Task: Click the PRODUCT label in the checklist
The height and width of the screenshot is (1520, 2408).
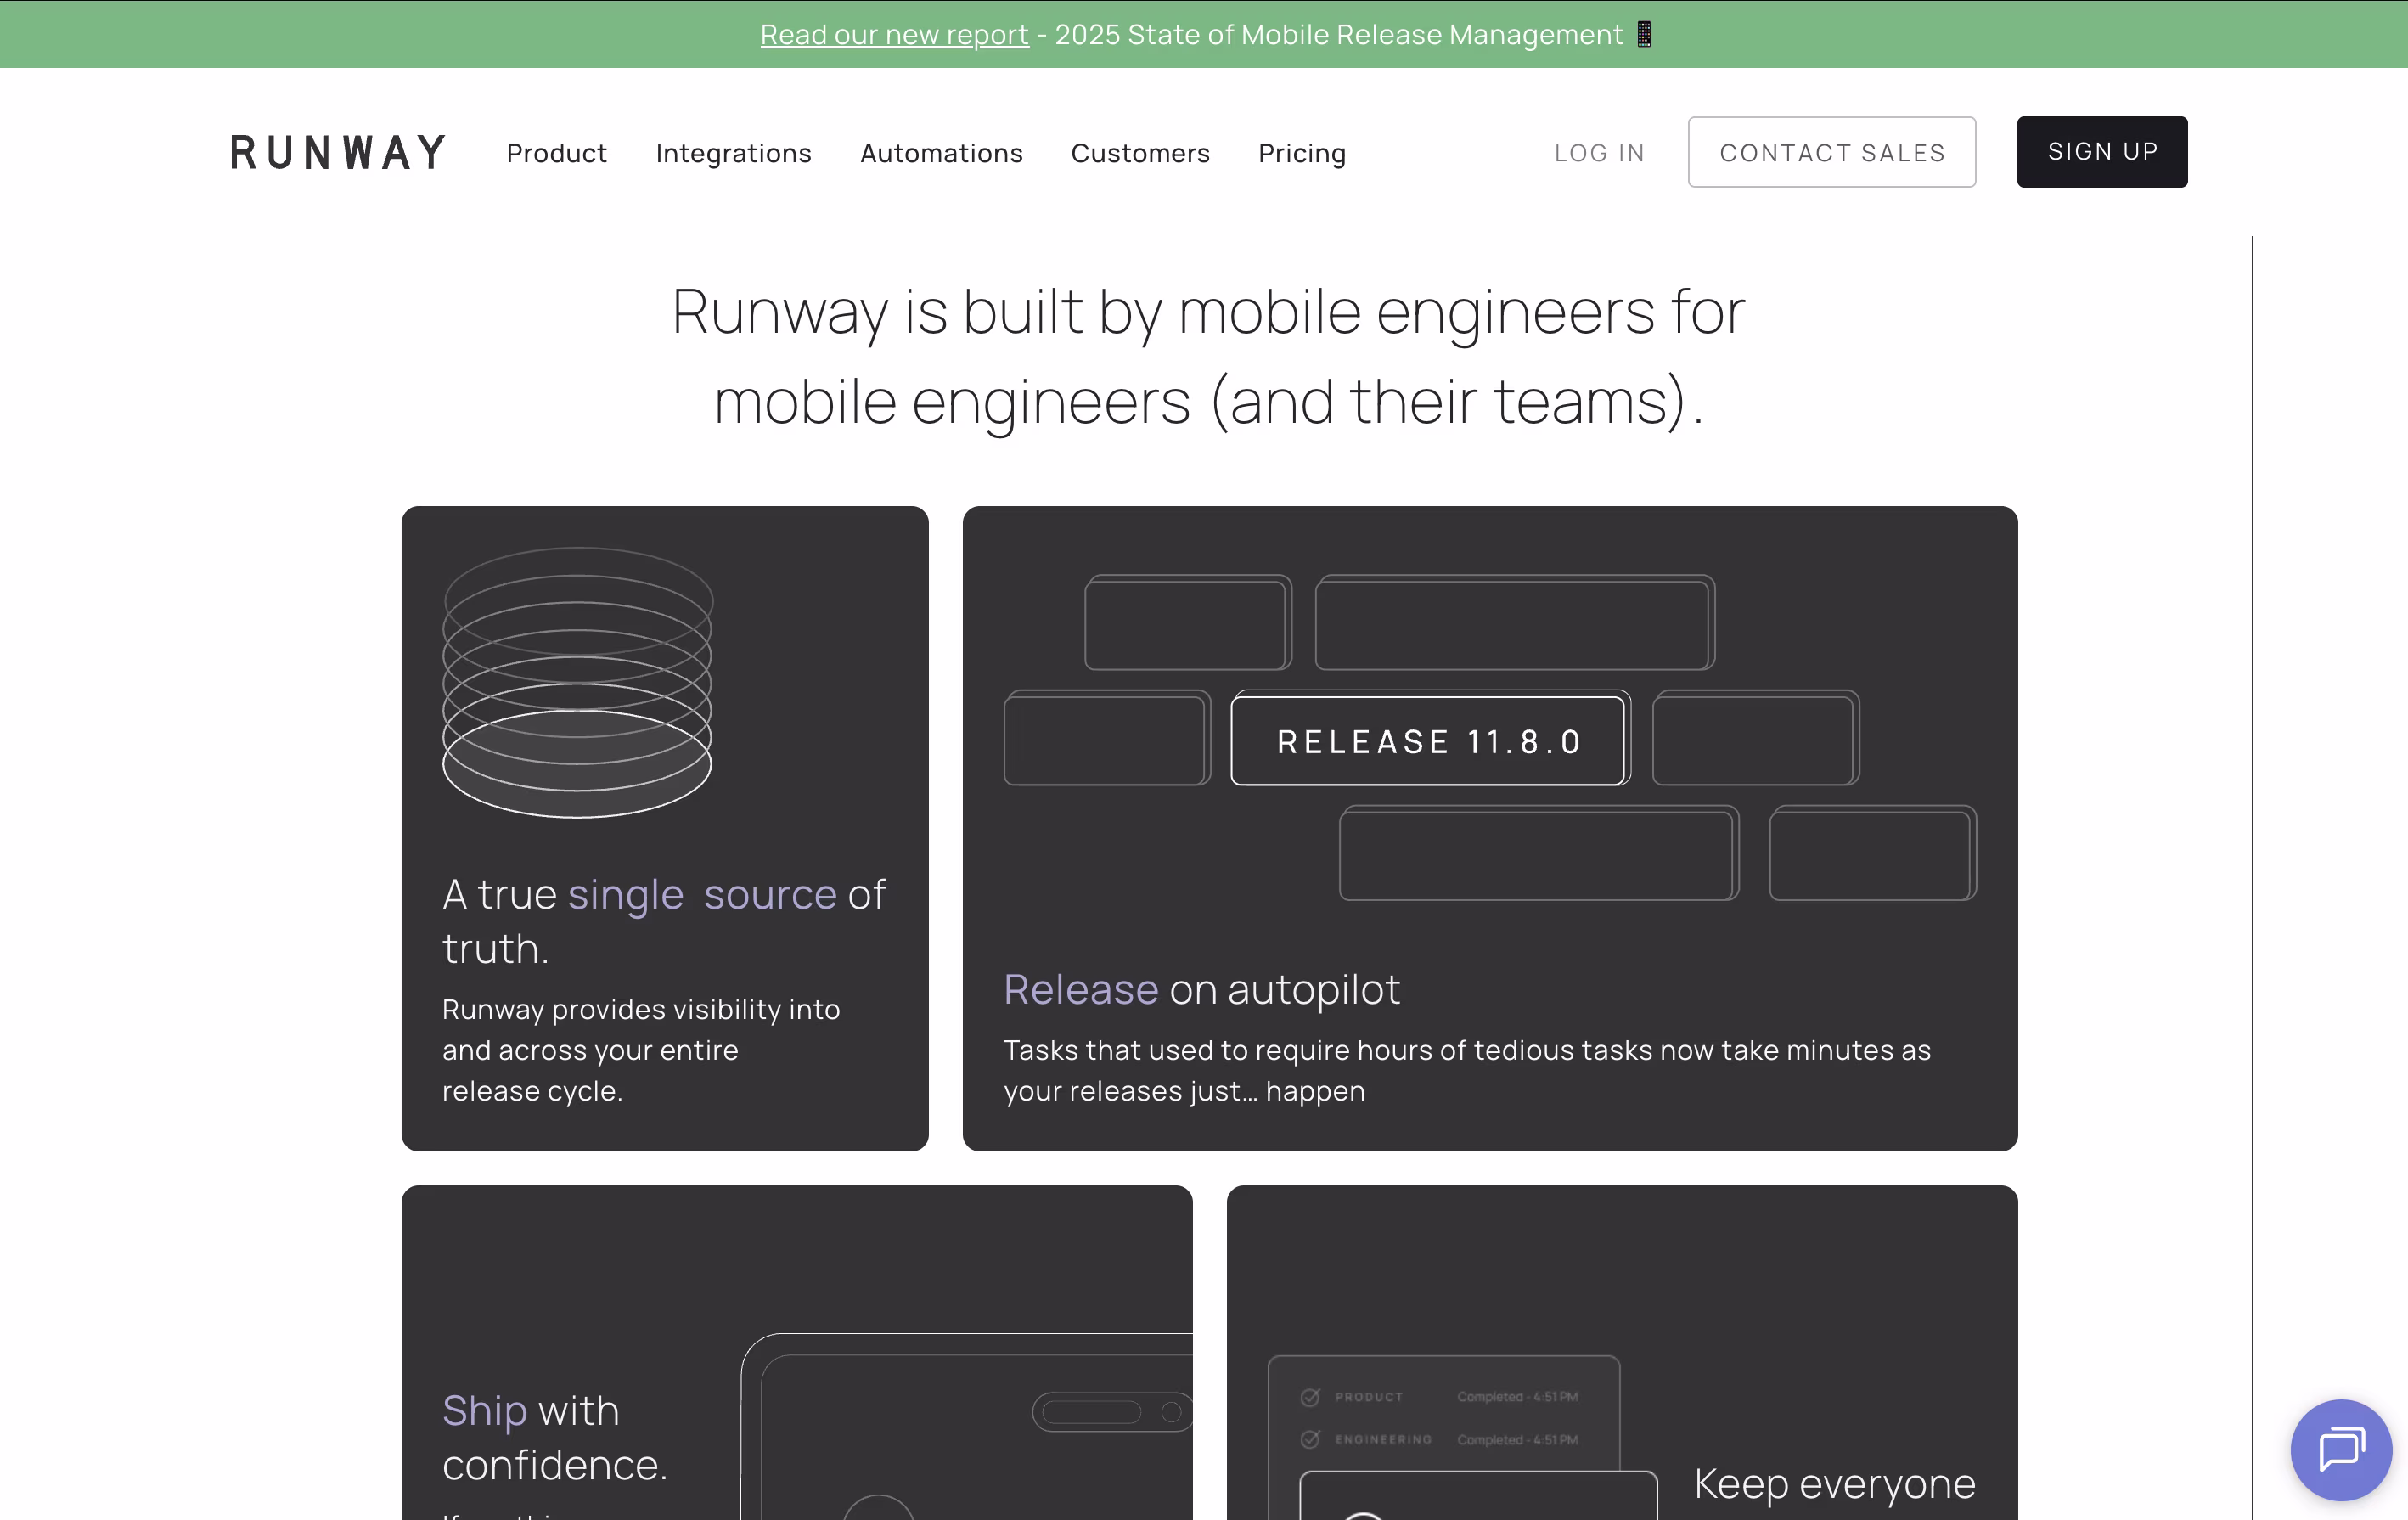Action: (x=1369, y=1397)
